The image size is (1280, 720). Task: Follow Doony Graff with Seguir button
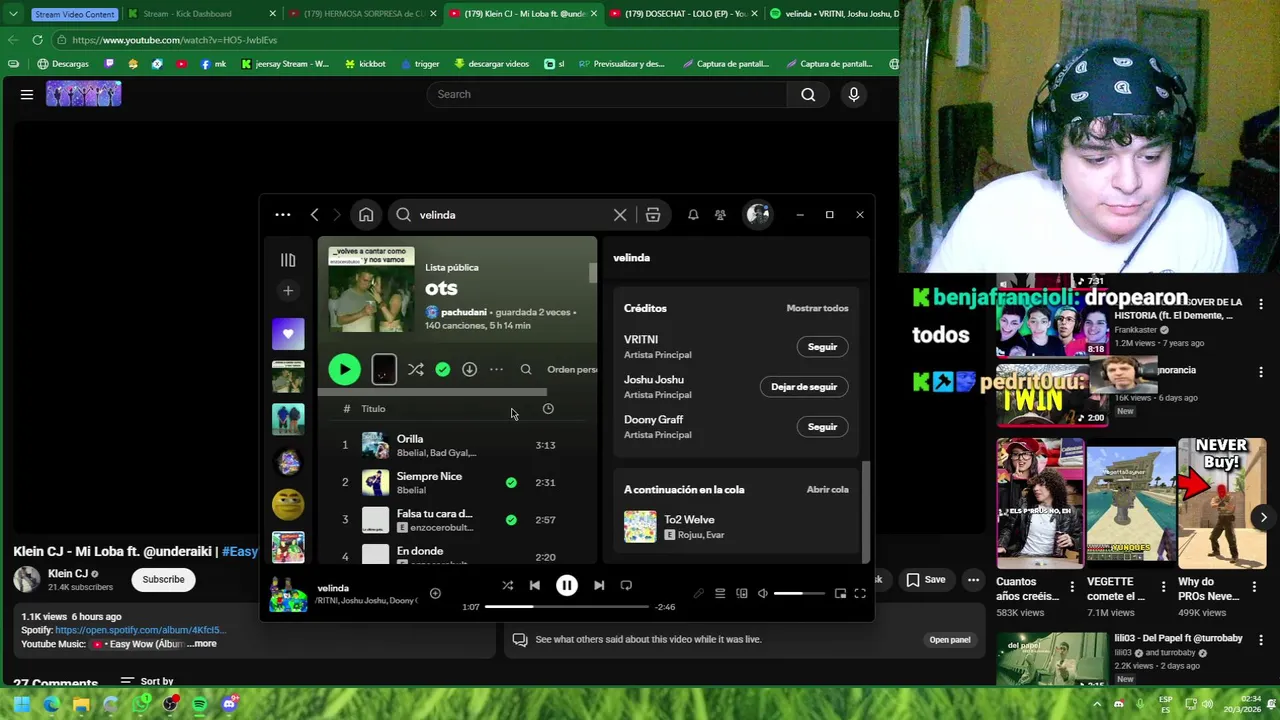[822, 427]
